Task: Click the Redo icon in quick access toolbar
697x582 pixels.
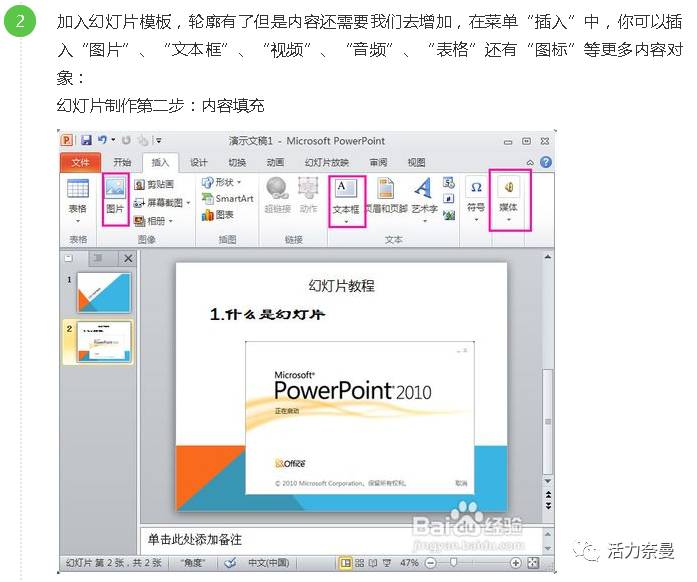Action: point(126,140)
